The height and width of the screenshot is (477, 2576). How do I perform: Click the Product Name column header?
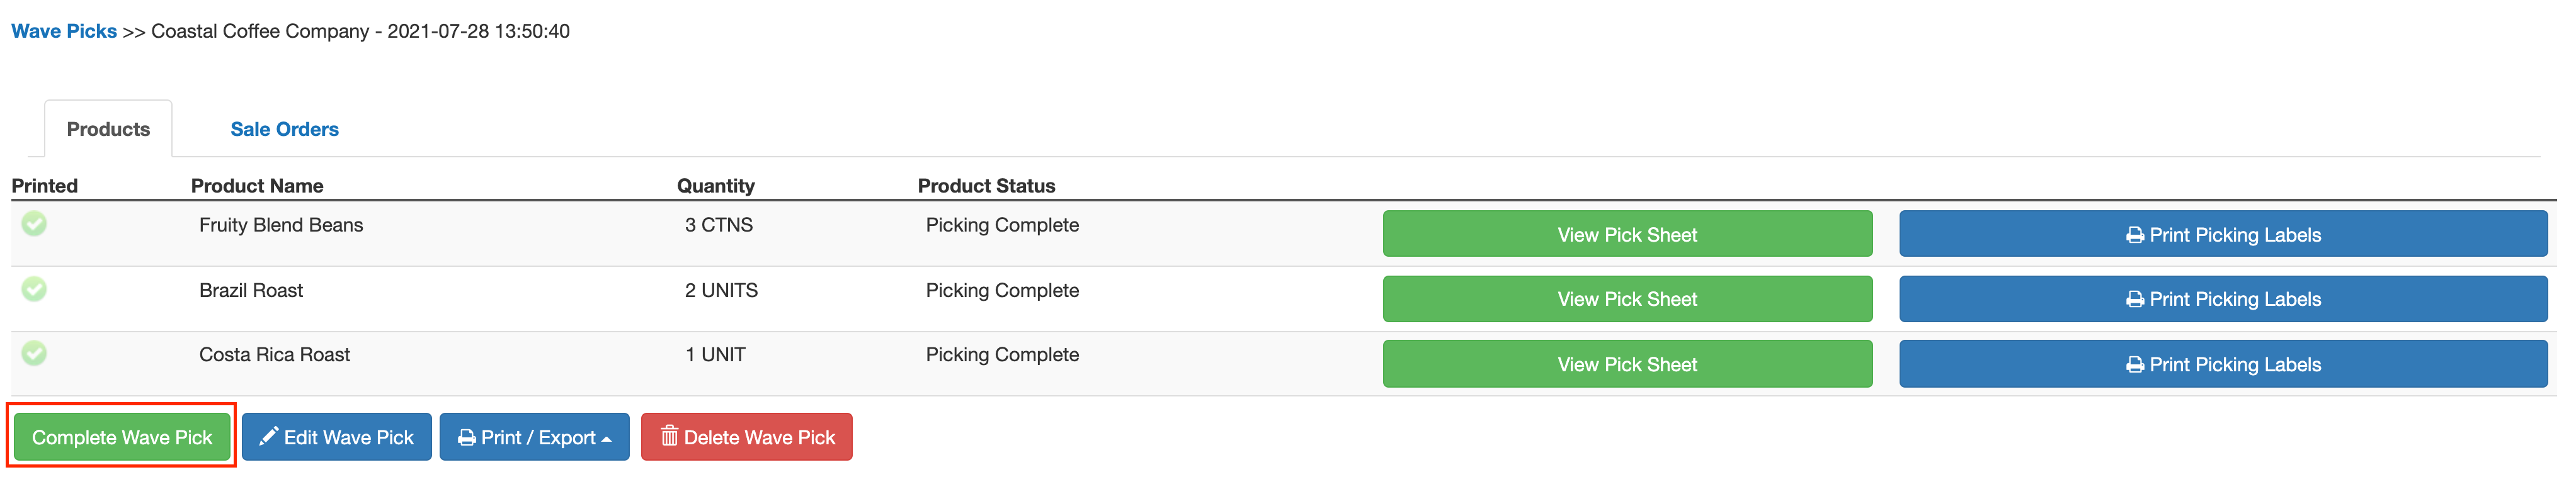(x=257, y=186)
